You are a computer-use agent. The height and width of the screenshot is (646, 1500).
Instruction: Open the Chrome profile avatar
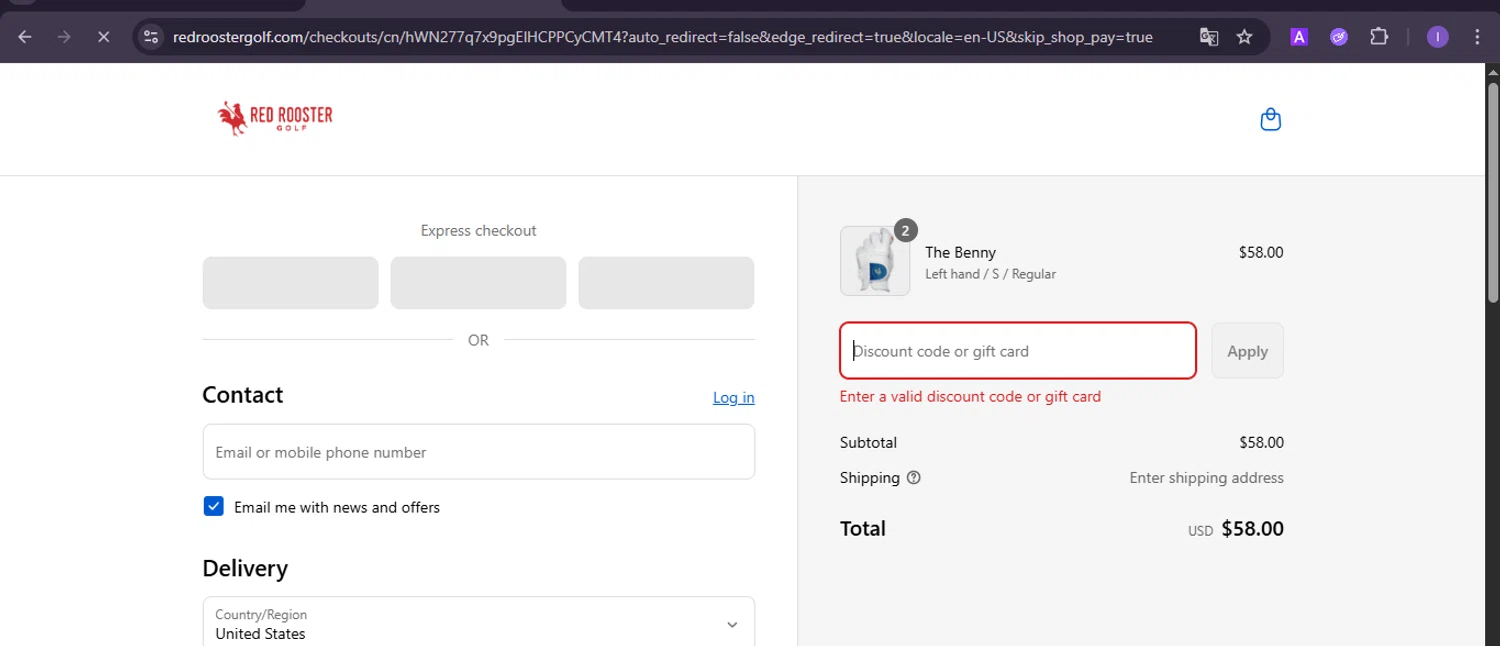coord(1438,37)
